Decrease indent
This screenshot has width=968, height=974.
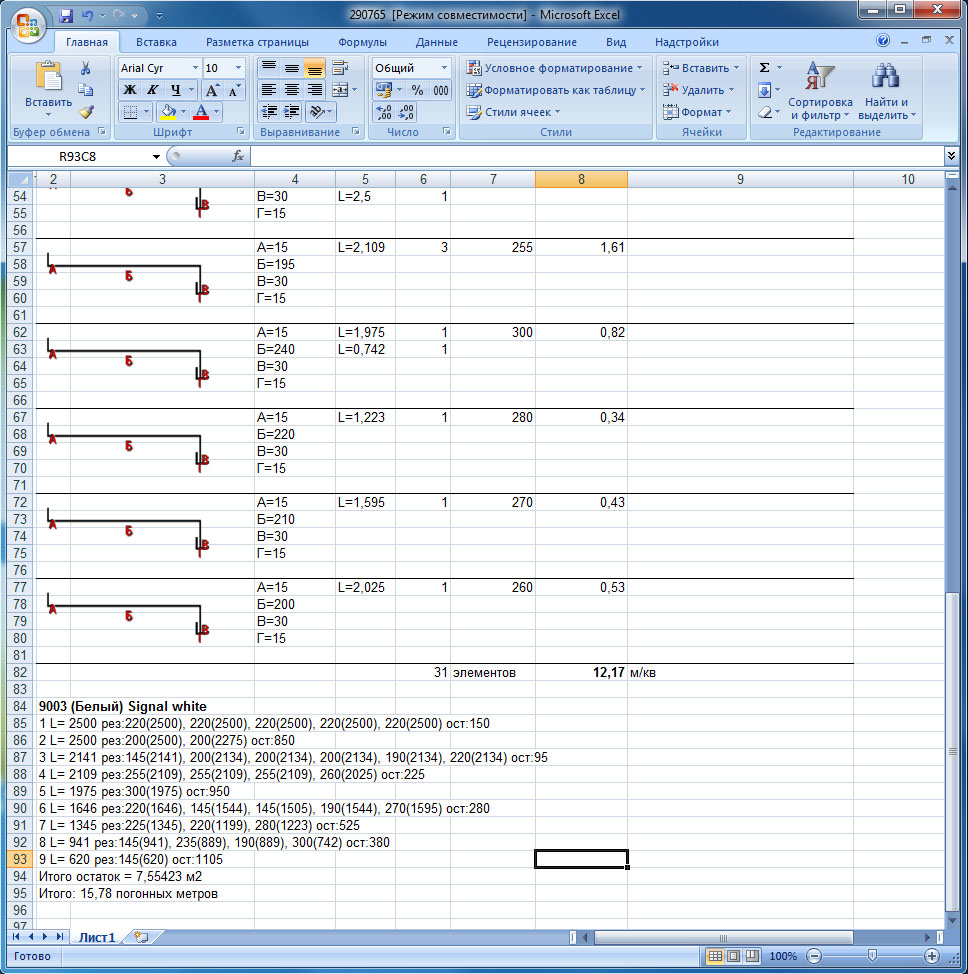[268, 112]
